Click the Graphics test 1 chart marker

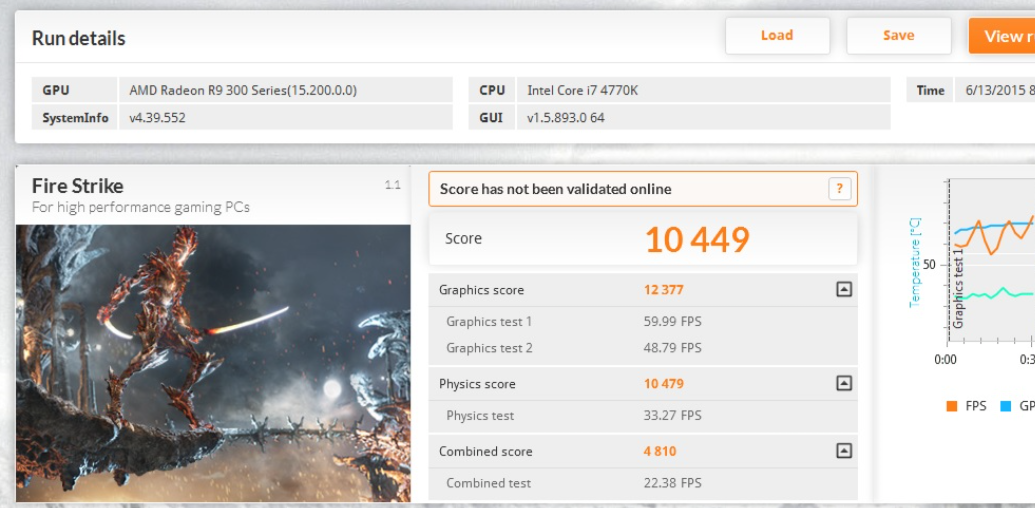pyautogui.click(x=958, y=288)
